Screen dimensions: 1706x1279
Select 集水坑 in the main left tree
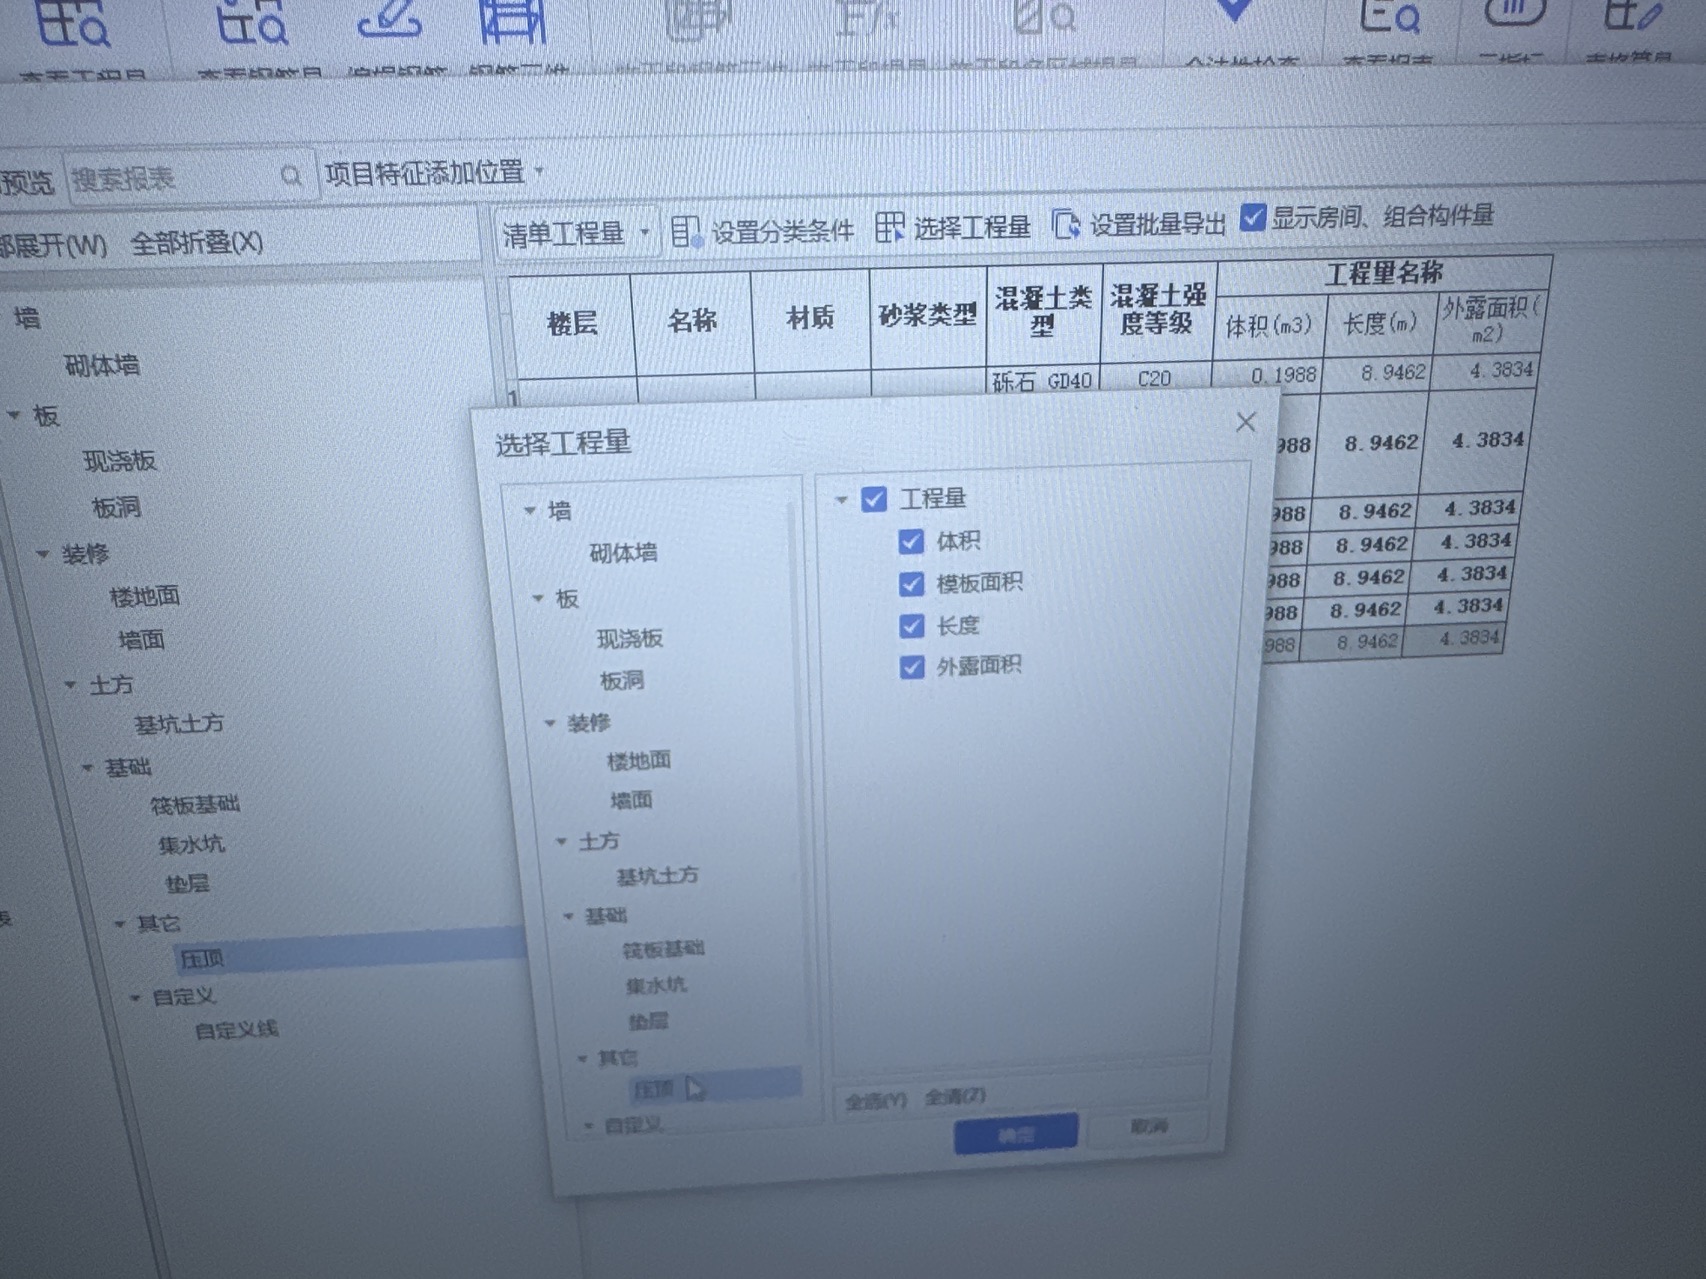191,845
